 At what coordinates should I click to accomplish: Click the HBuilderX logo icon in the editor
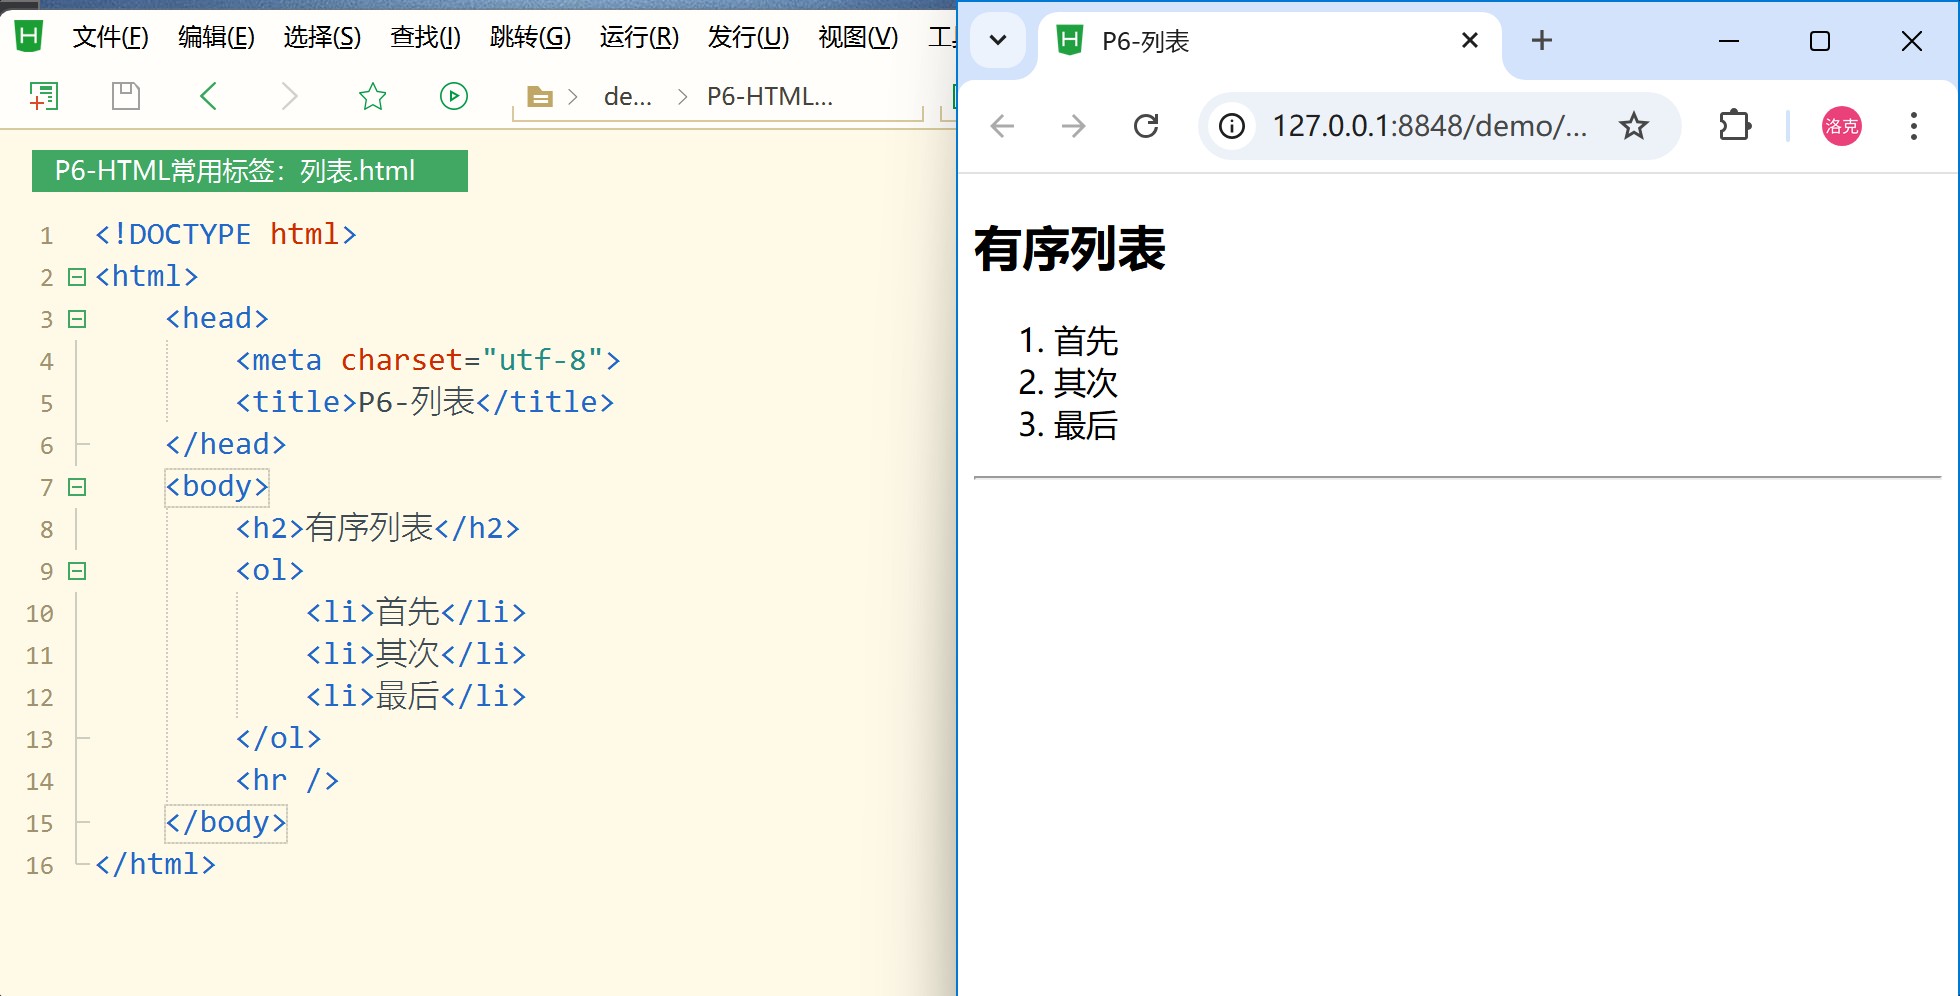click(x=28, y=36)
